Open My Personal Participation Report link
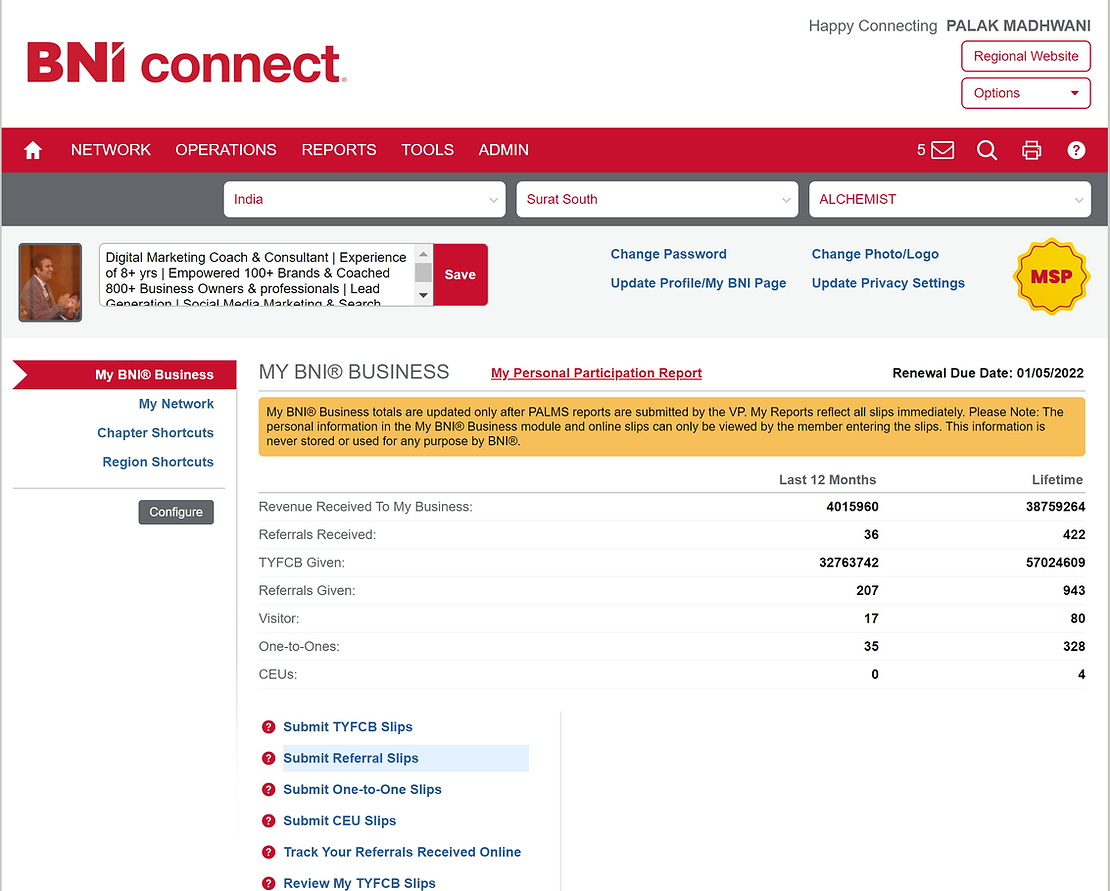Viewport: 1110px width, 891px height. [x=596, y=373]
